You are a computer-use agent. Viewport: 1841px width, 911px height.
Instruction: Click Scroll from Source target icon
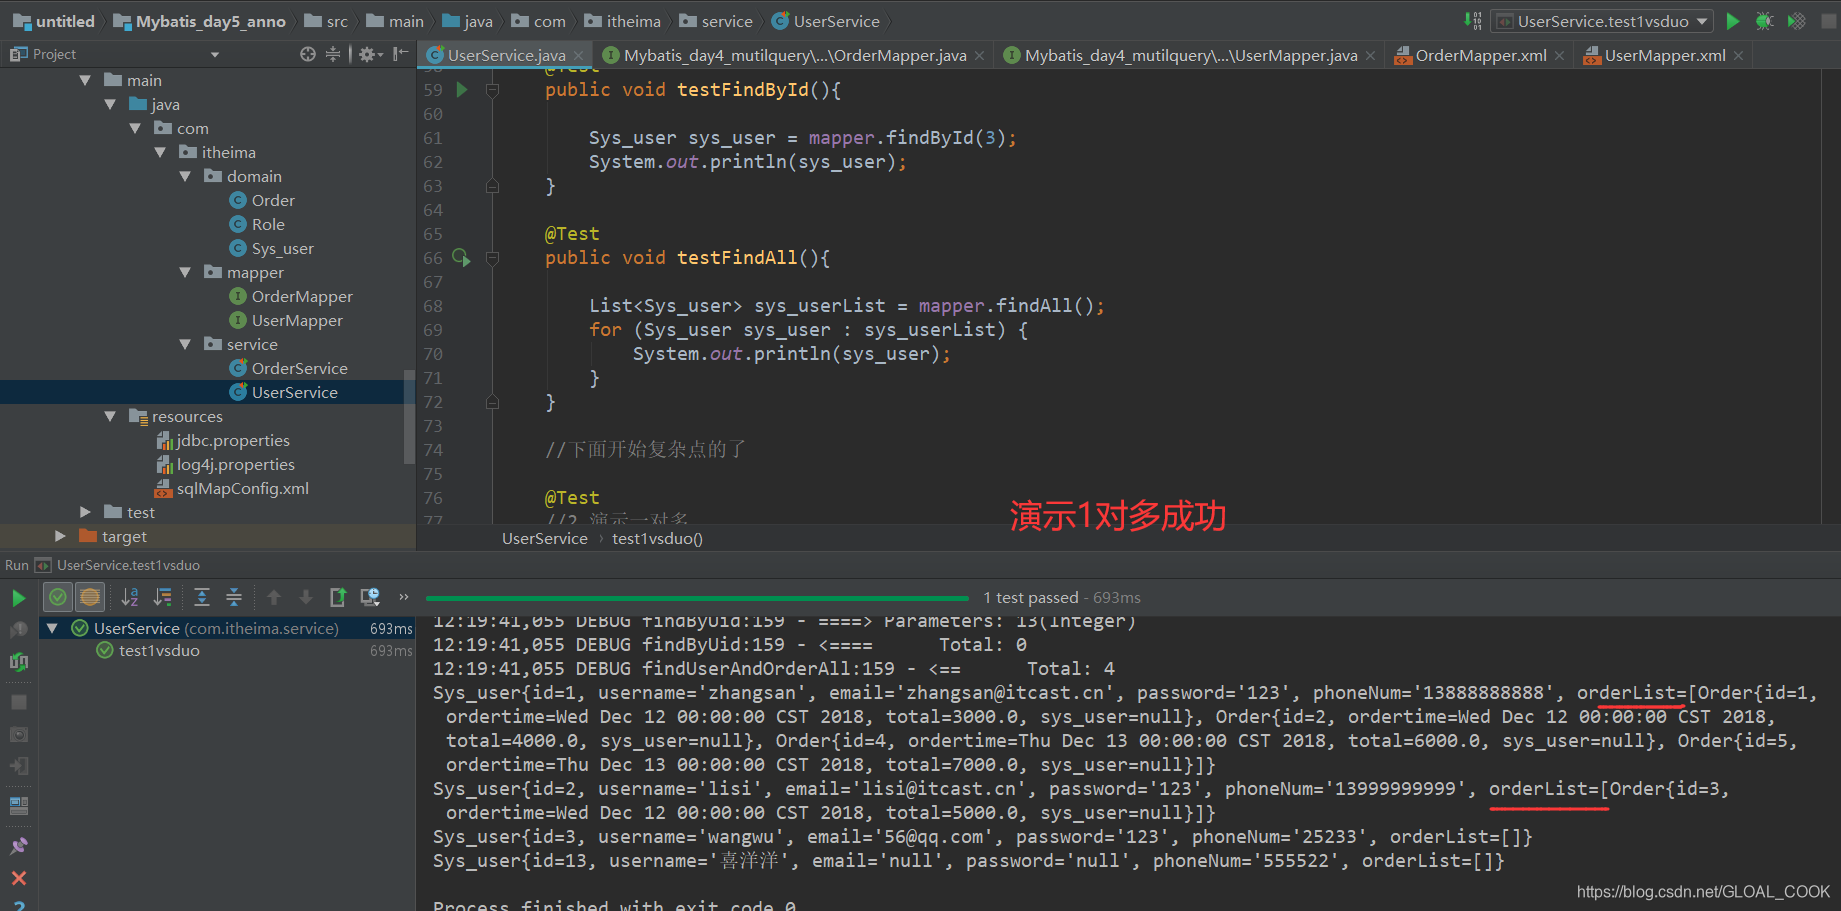click(308, 54)
